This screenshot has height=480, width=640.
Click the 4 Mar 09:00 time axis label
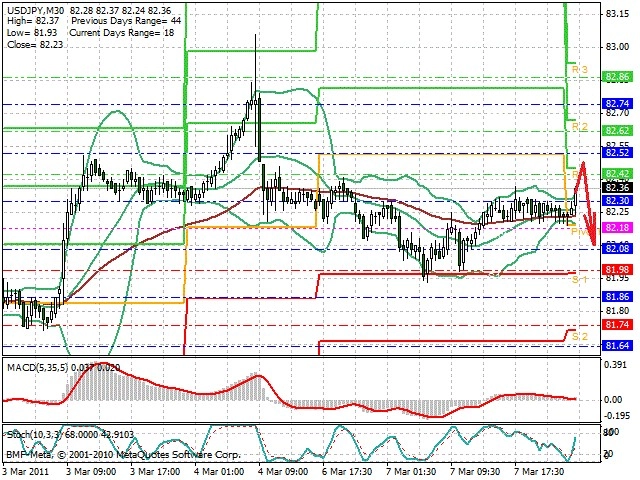[284, 472]
